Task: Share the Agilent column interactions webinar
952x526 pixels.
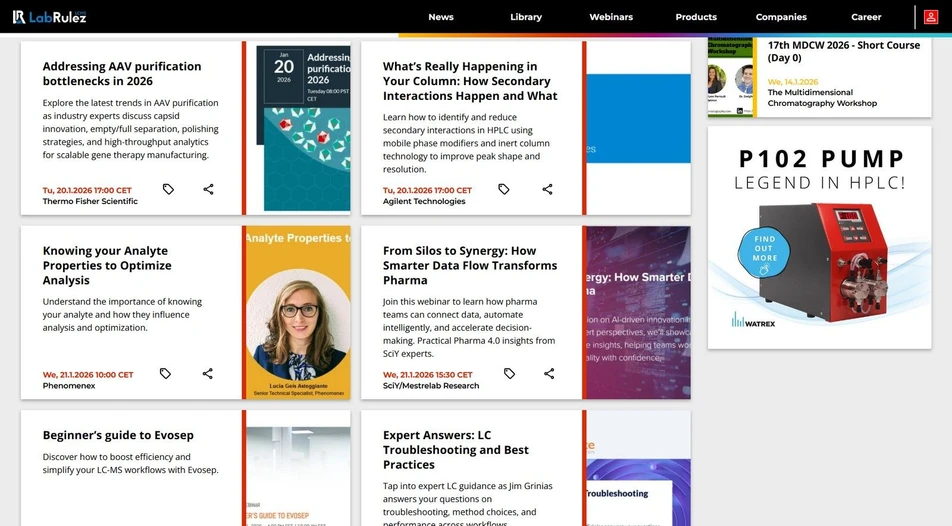Action: [x=547, y=189]
